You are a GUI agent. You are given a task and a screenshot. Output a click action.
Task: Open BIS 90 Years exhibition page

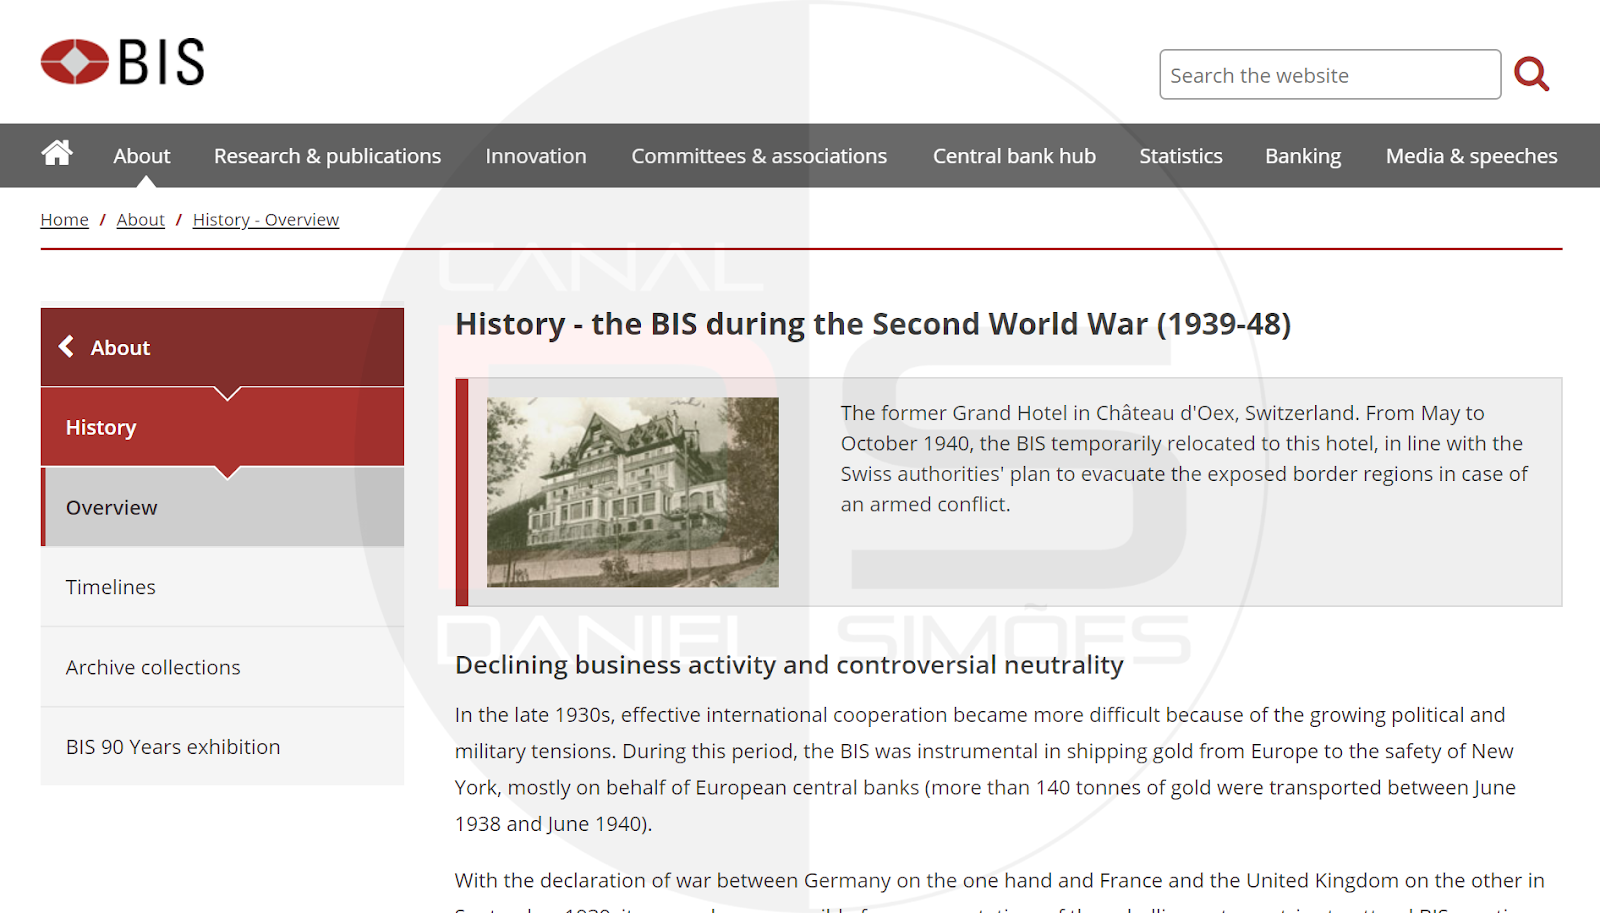(222, 747)
